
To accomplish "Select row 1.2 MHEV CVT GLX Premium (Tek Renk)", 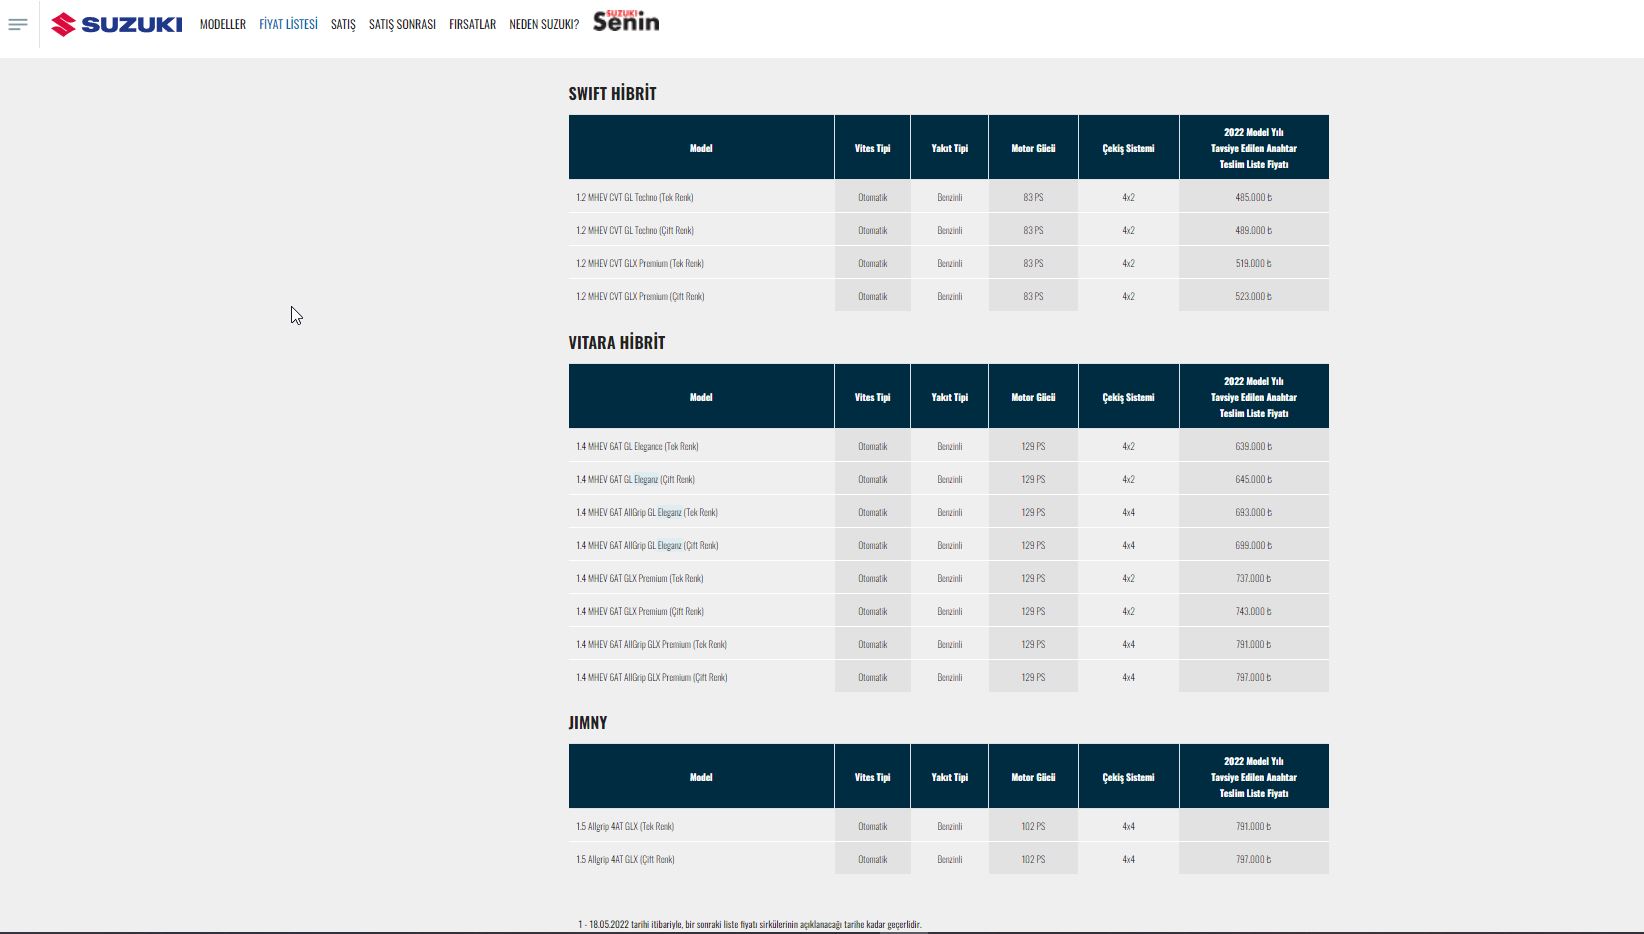I will (949, 263).
